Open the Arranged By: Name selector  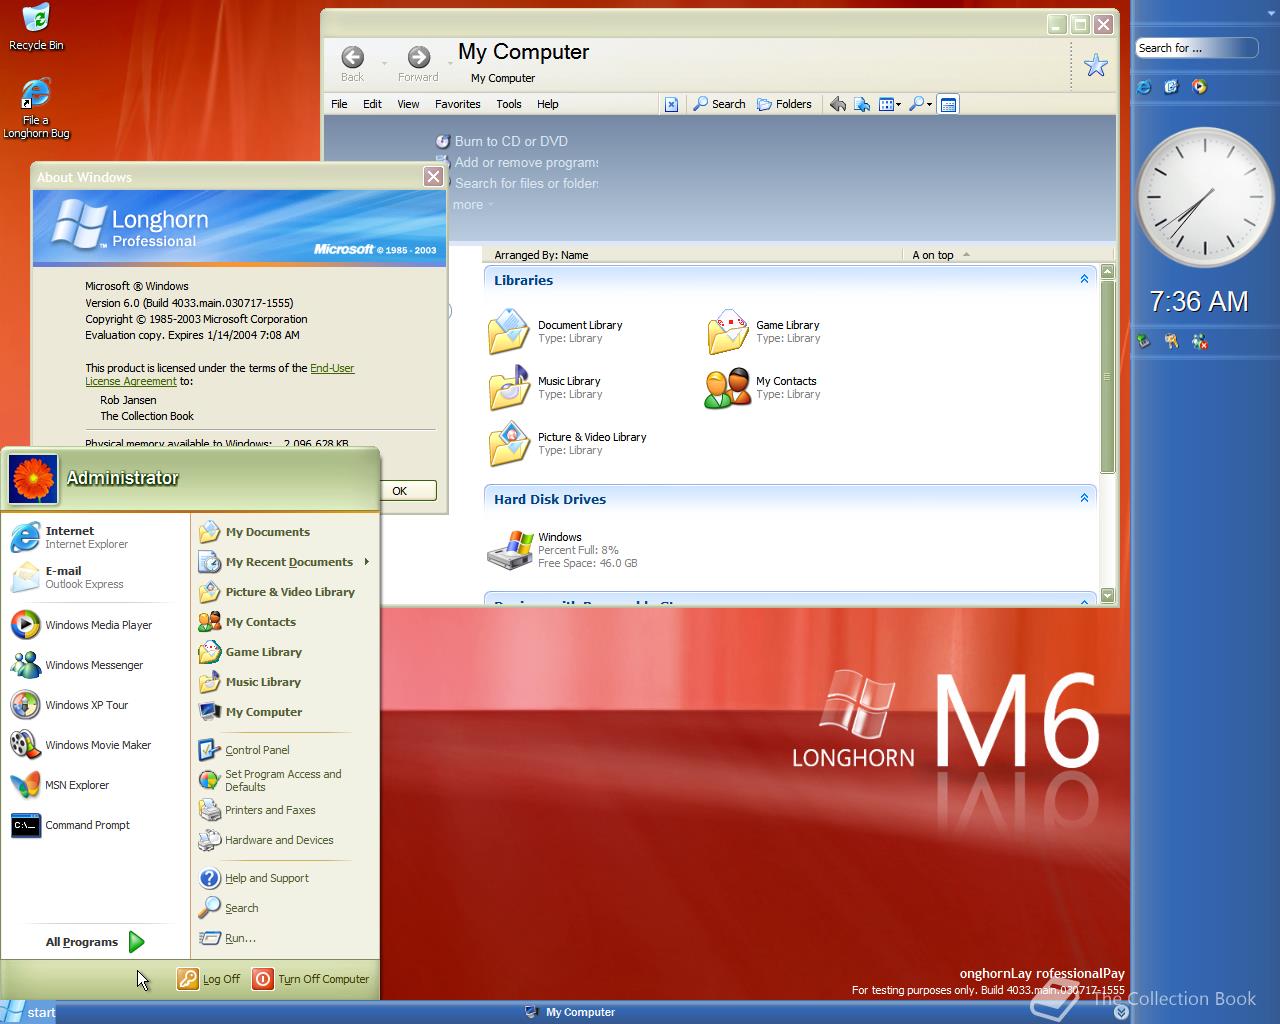pyautogui.click(x=541, y=255)
